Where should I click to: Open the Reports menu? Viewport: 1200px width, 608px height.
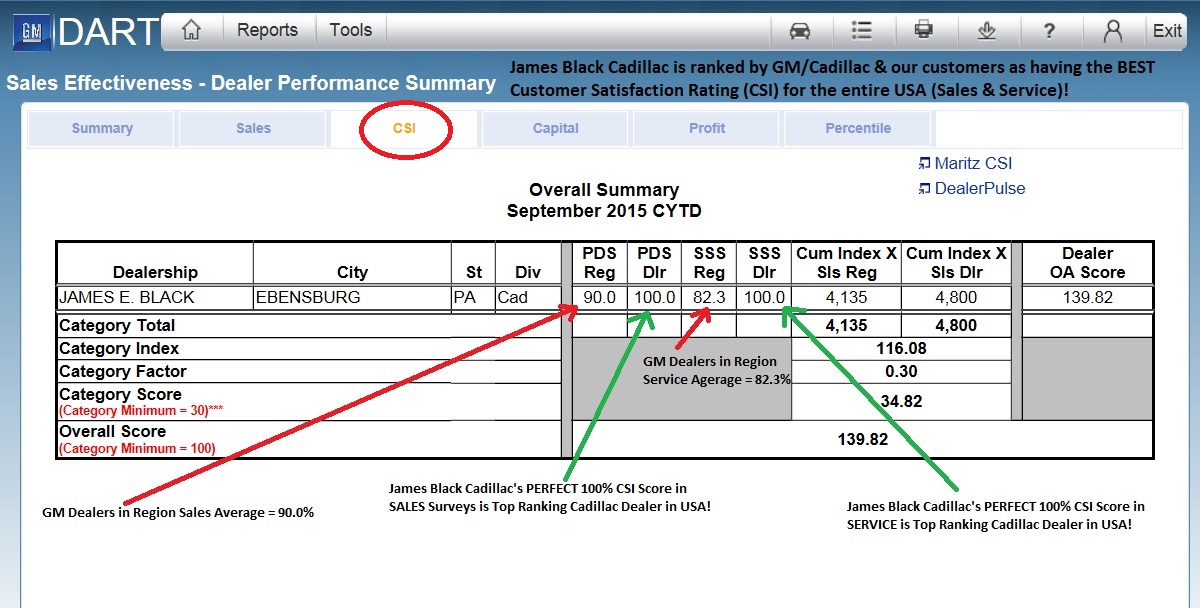tap(267, 30)
